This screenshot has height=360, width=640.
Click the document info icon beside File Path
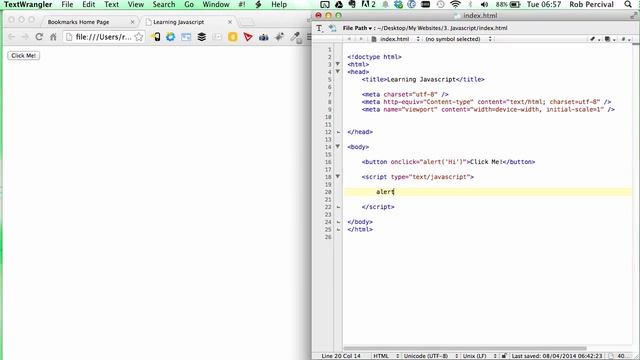[x=333, y=28]
